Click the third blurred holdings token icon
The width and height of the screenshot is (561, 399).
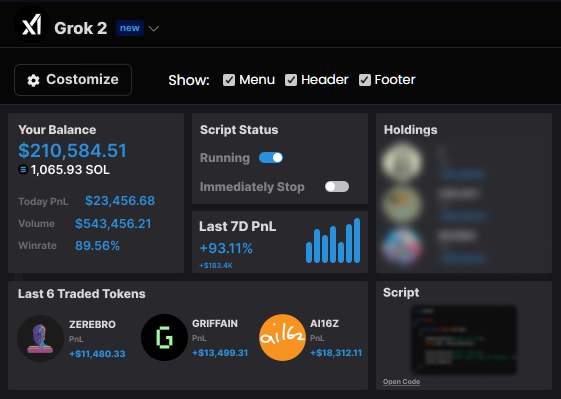[402, 246]
